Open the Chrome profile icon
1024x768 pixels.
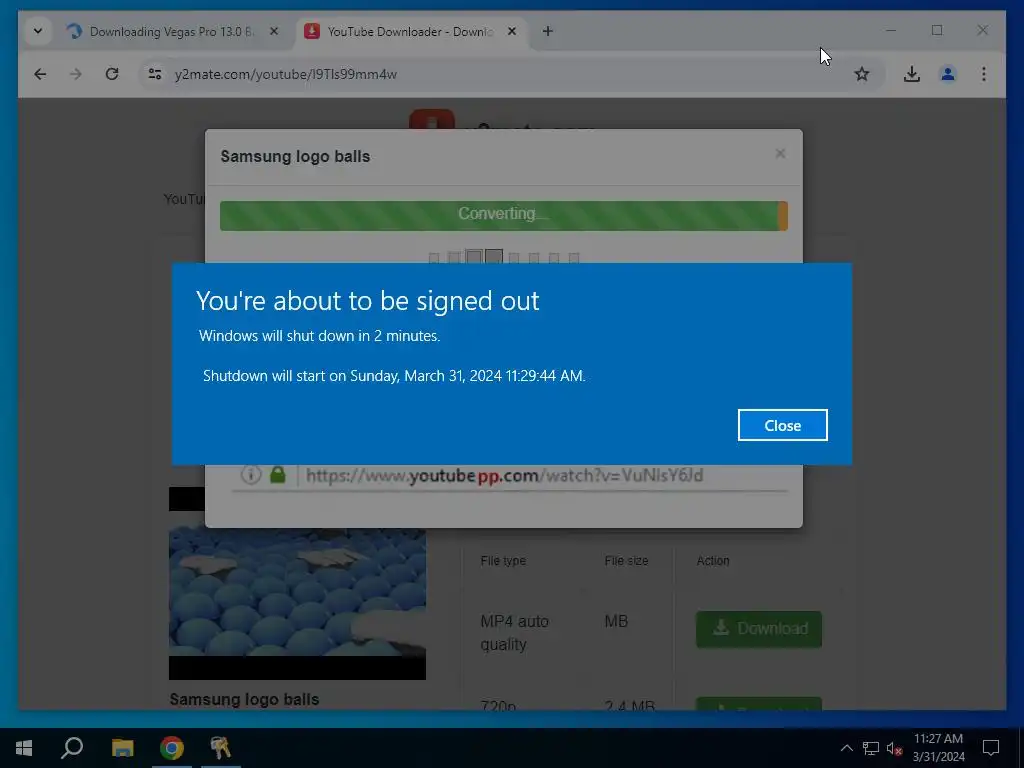948,74
